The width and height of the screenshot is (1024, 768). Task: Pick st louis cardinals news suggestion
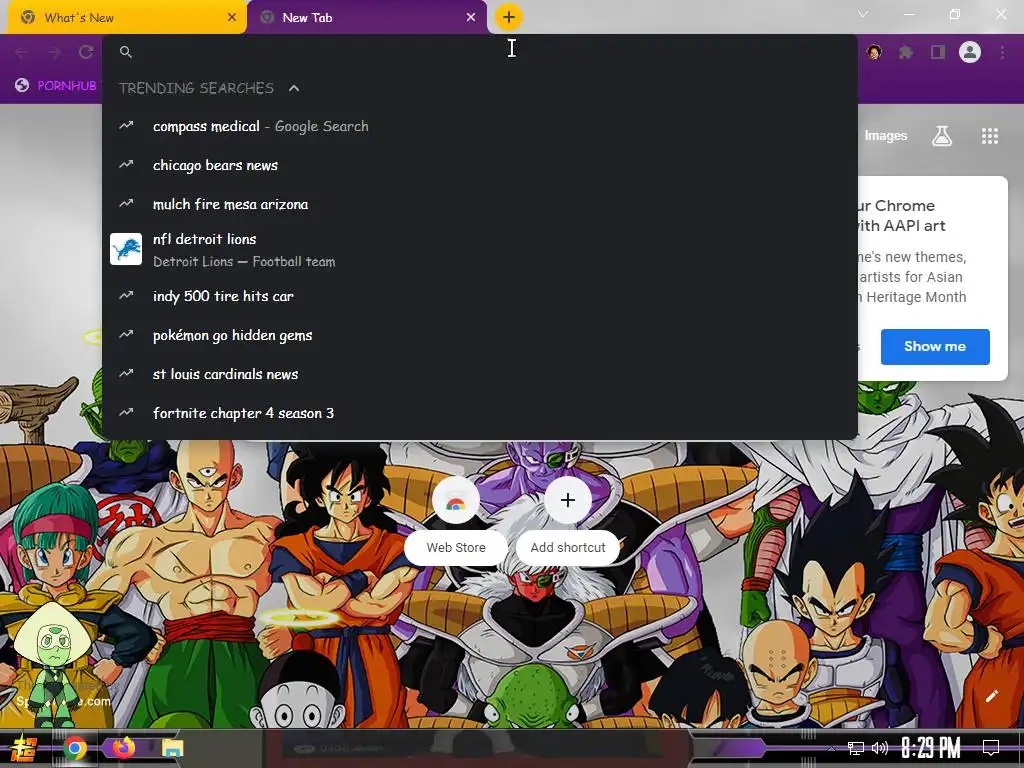(480, 374)
